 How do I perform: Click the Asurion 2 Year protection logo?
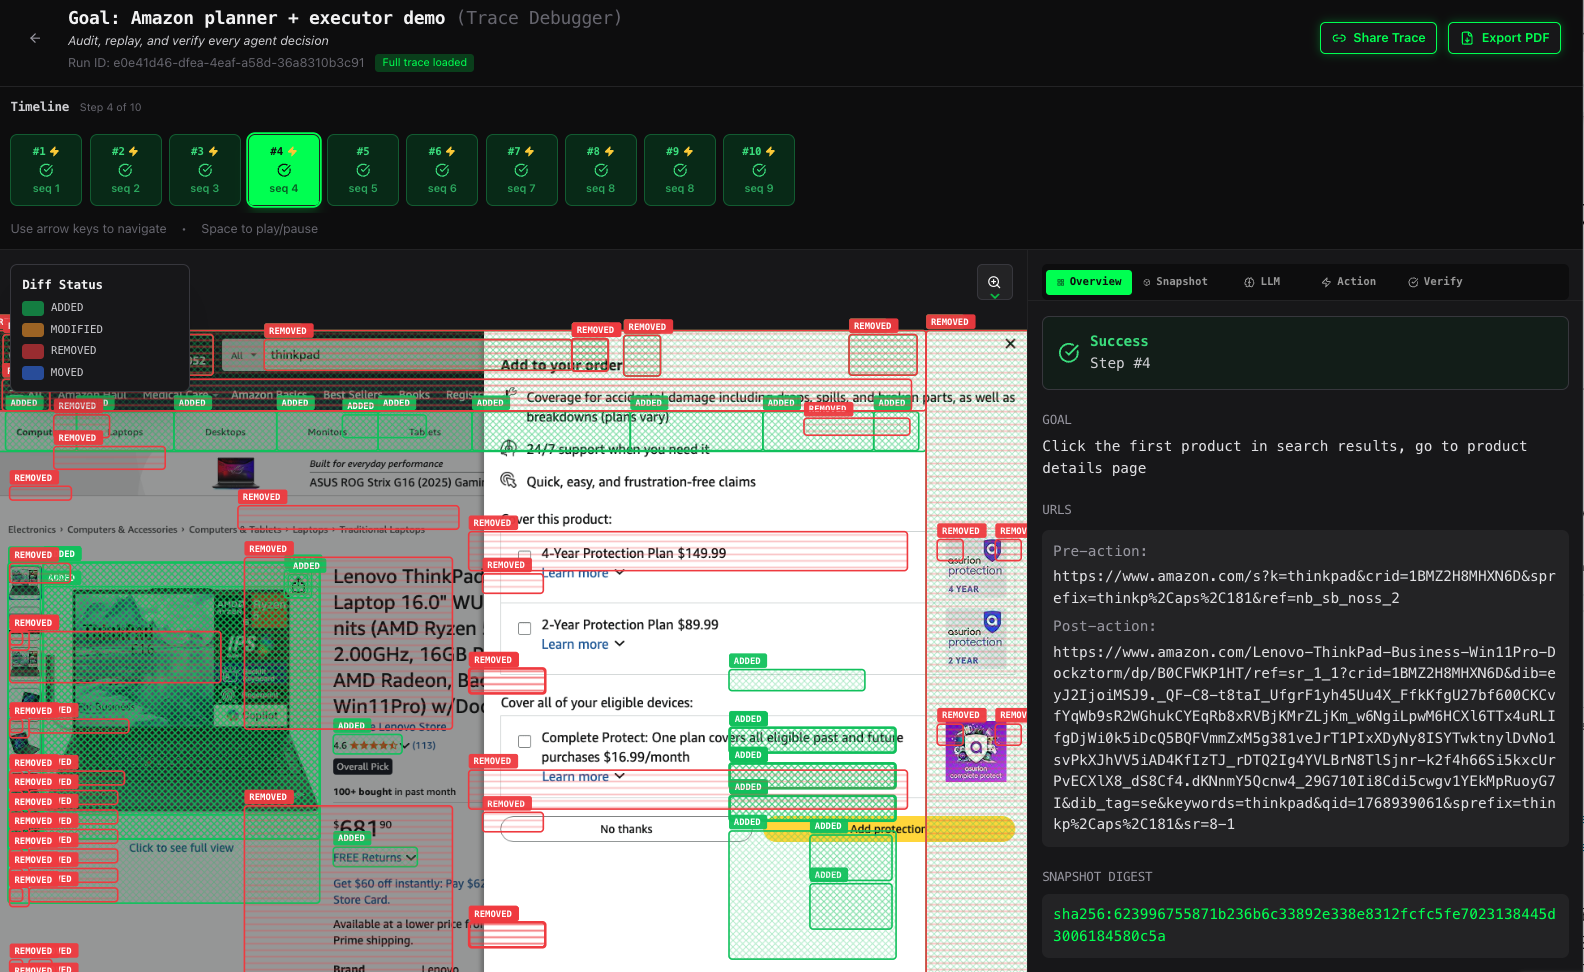(975, 638)
